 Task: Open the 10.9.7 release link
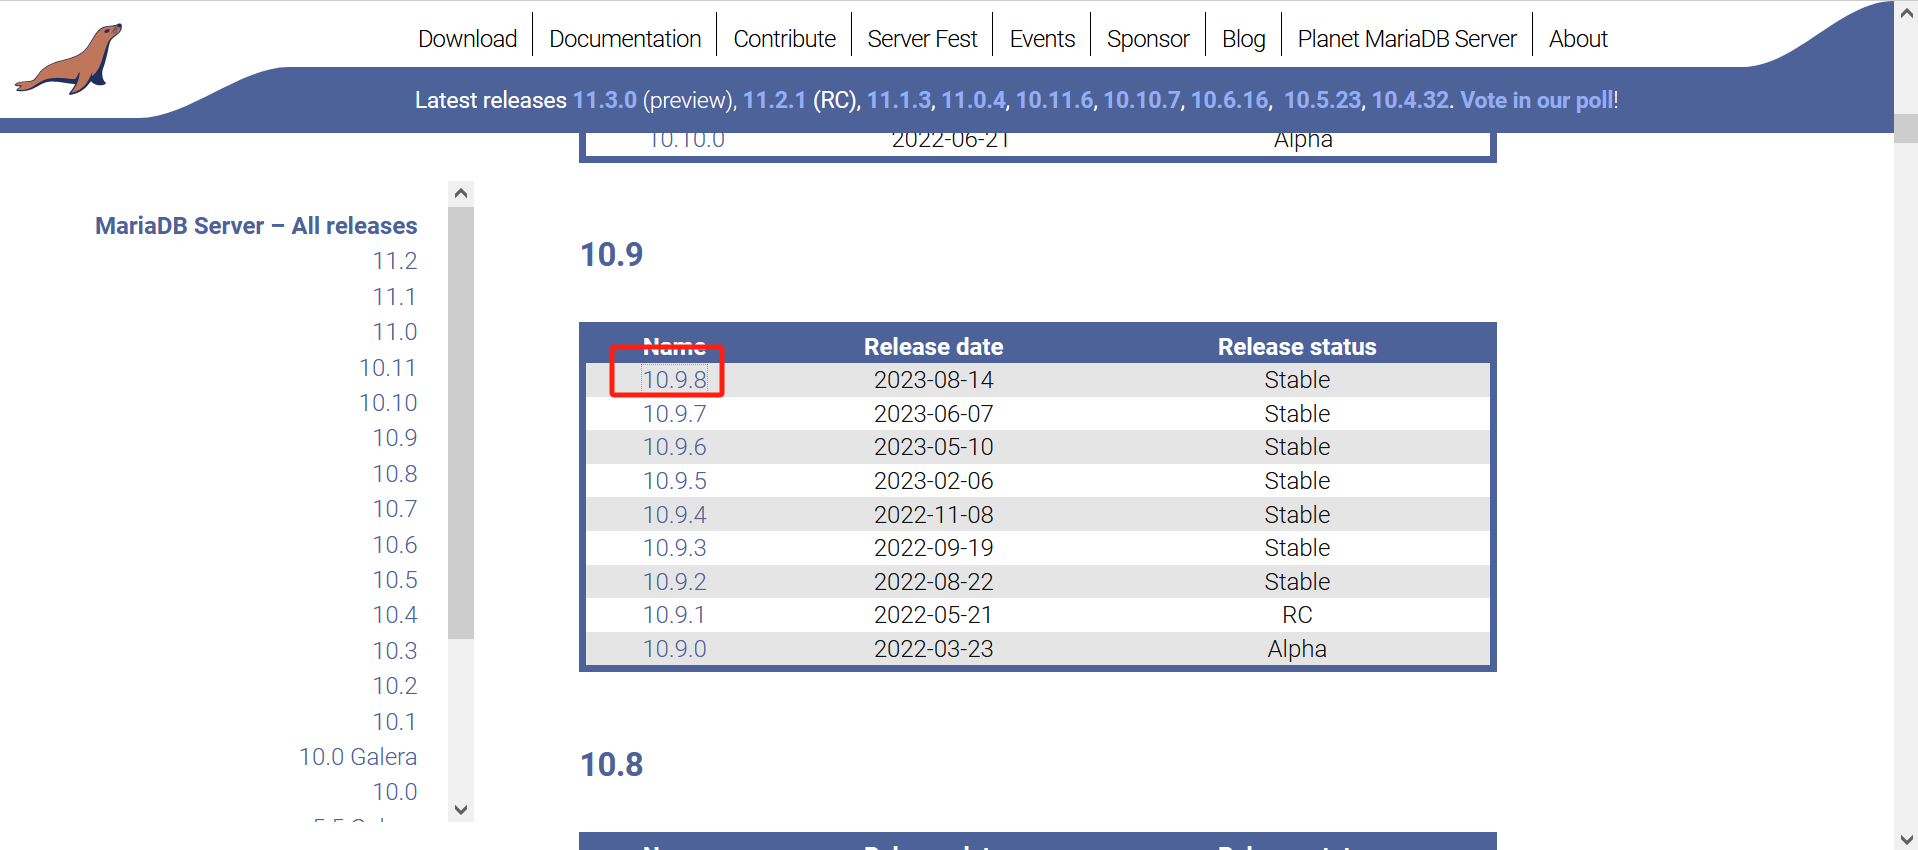(675, 414)
